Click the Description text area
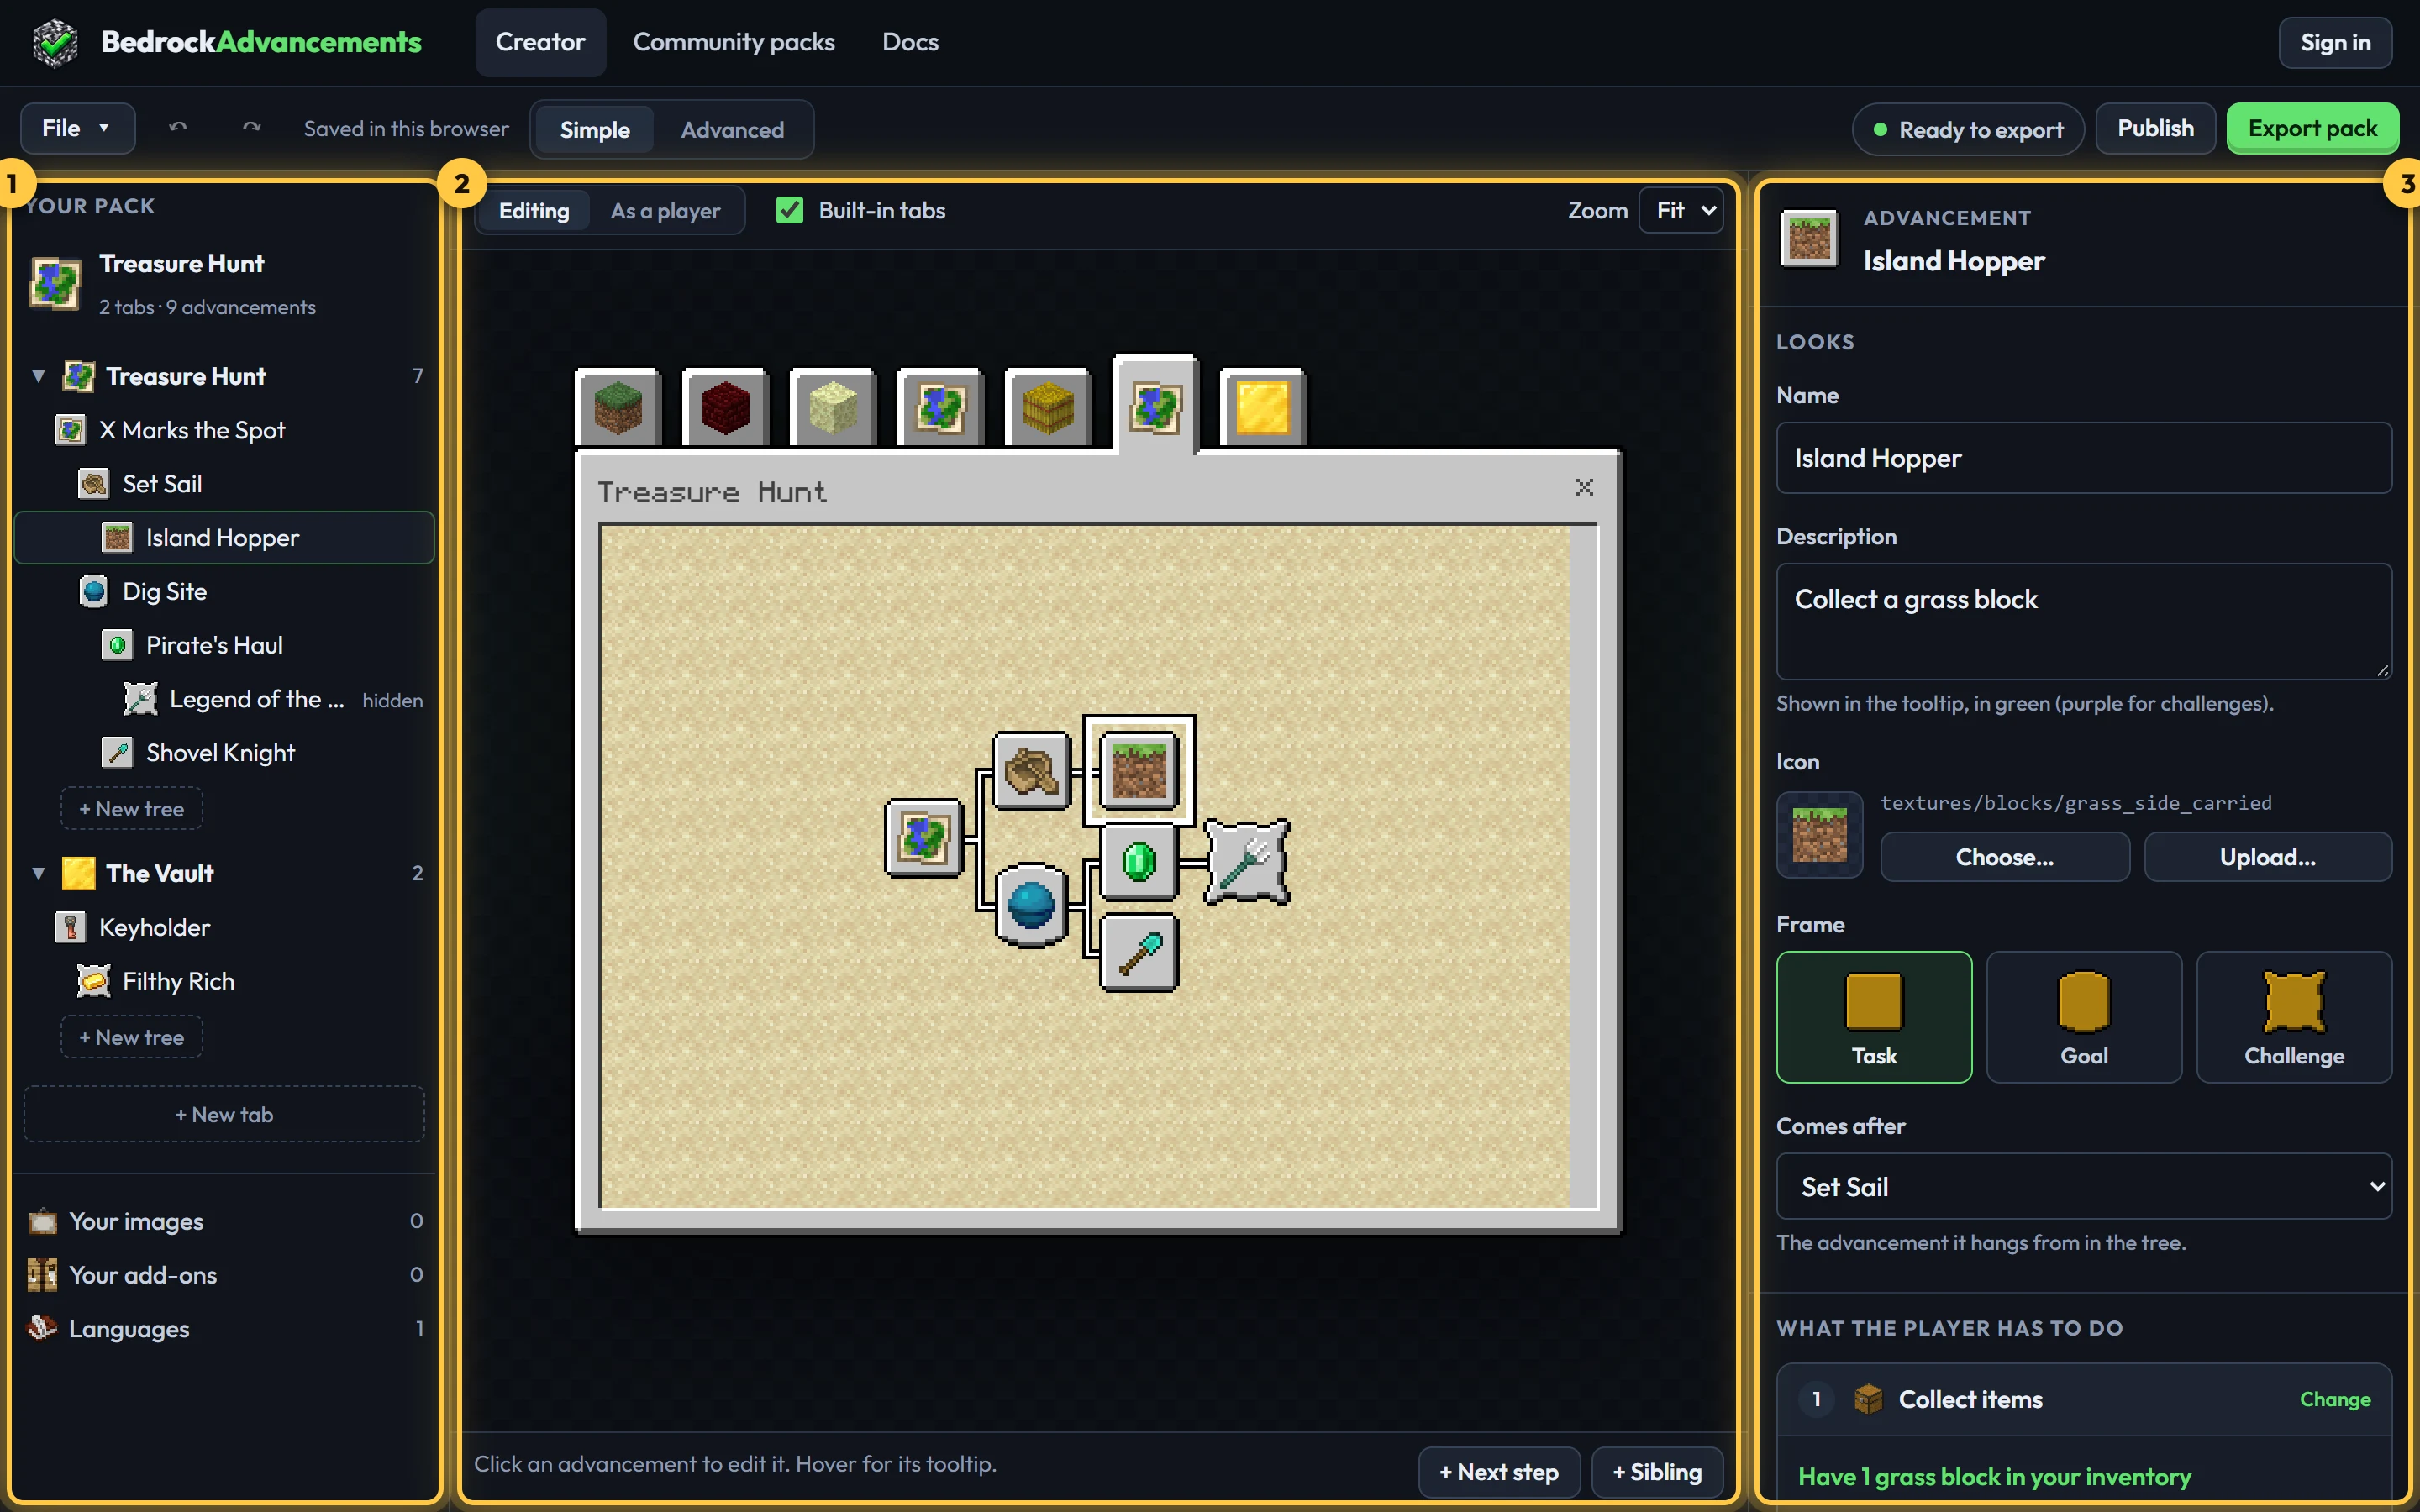This screenshot has width=2420, height=1512. (x=2084, y=621)
